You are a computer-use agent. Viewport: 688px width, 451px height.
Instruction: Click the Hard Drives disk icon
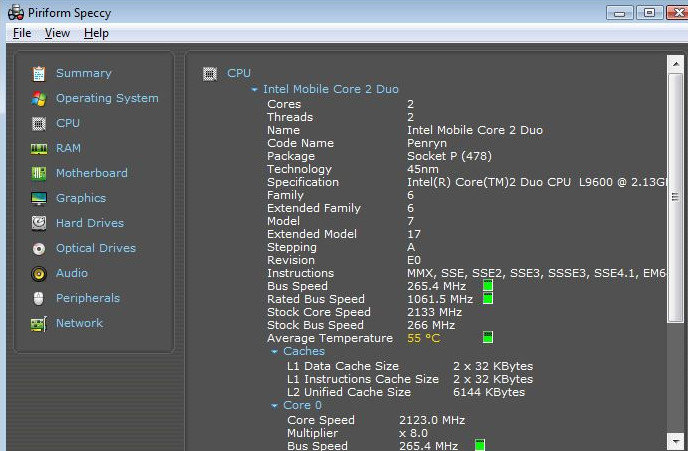tap(39, 223)
